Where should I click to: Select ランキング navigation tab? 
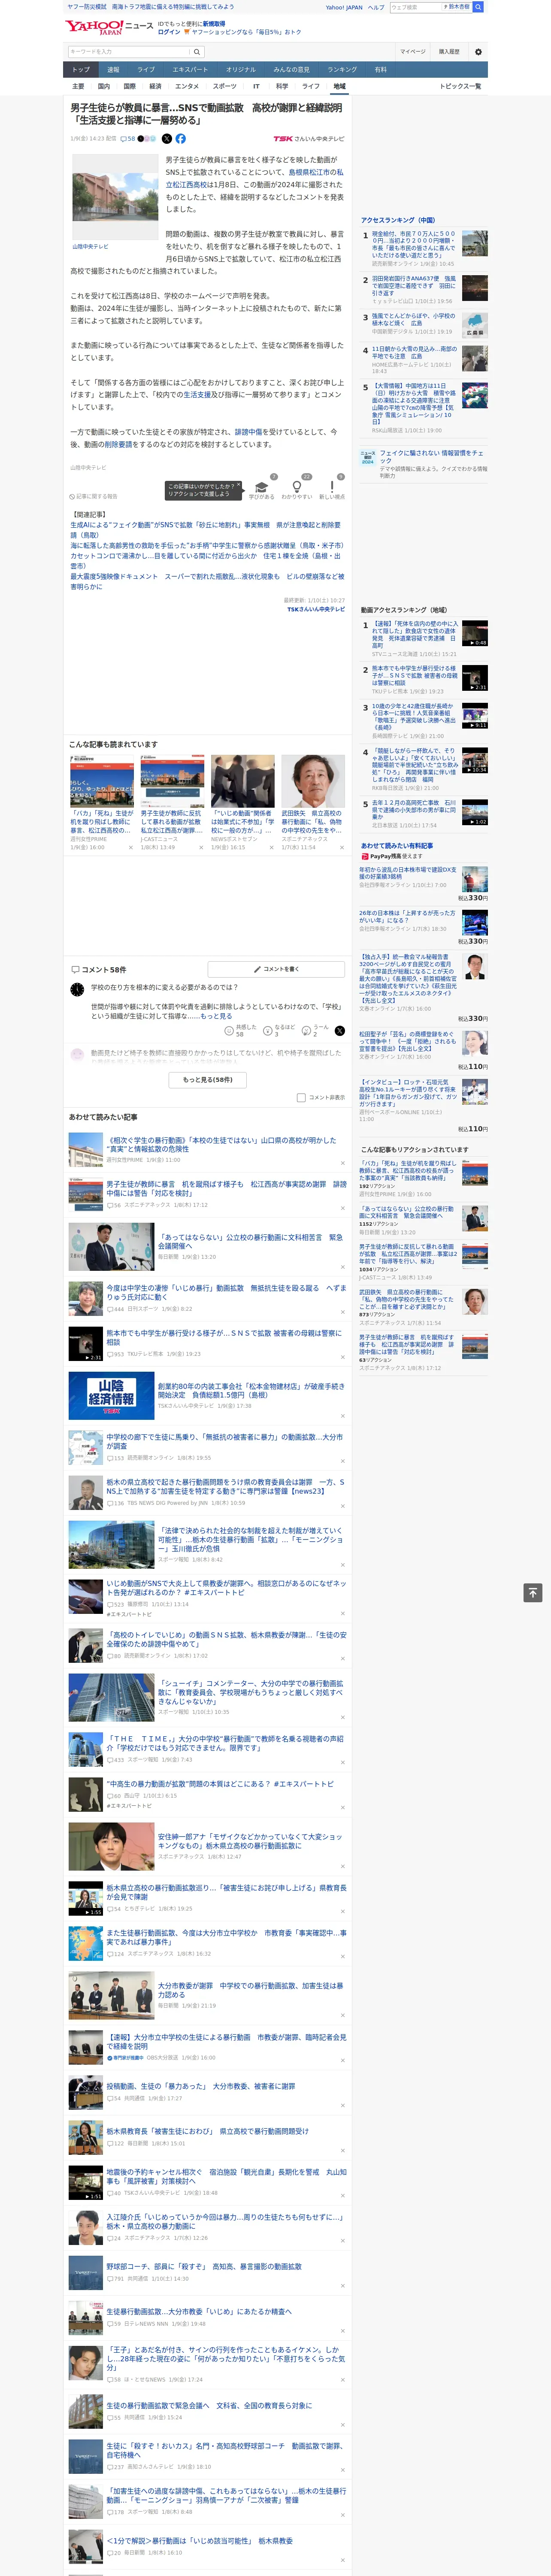342,70
